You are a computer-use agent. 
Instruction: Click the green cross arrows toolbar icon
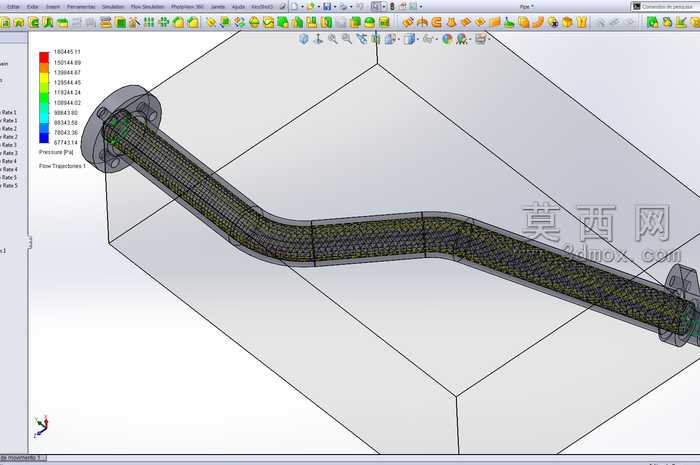(x=163, y=22)
